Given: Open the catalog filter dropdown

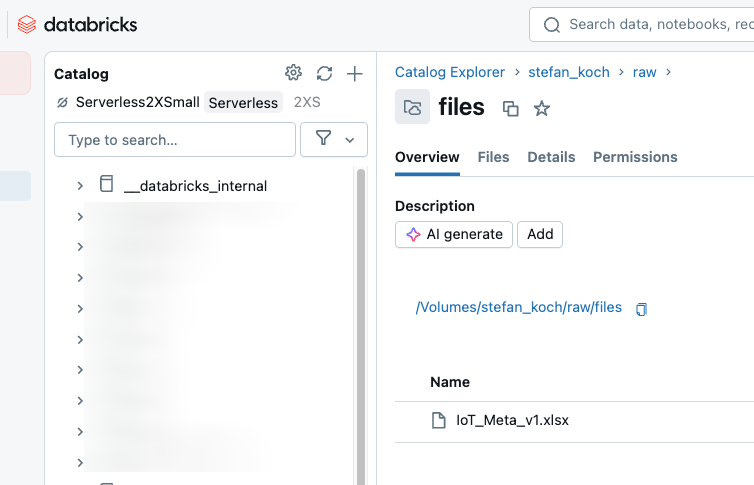Looking at the screenshot, I should [x=334, y=140].
